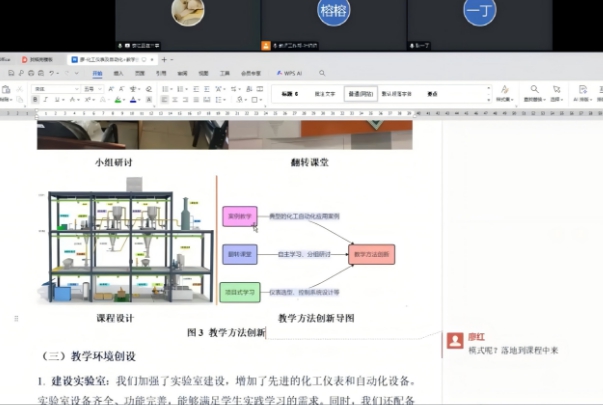
Task: Click the 课程设计 plant diagram image
Action: click(125, 241)
